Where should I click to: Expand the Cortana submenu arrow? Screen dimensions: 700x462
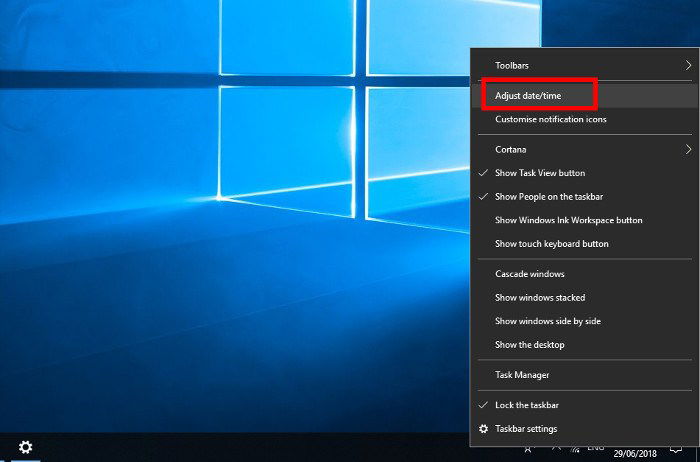(x=688, y=150)
